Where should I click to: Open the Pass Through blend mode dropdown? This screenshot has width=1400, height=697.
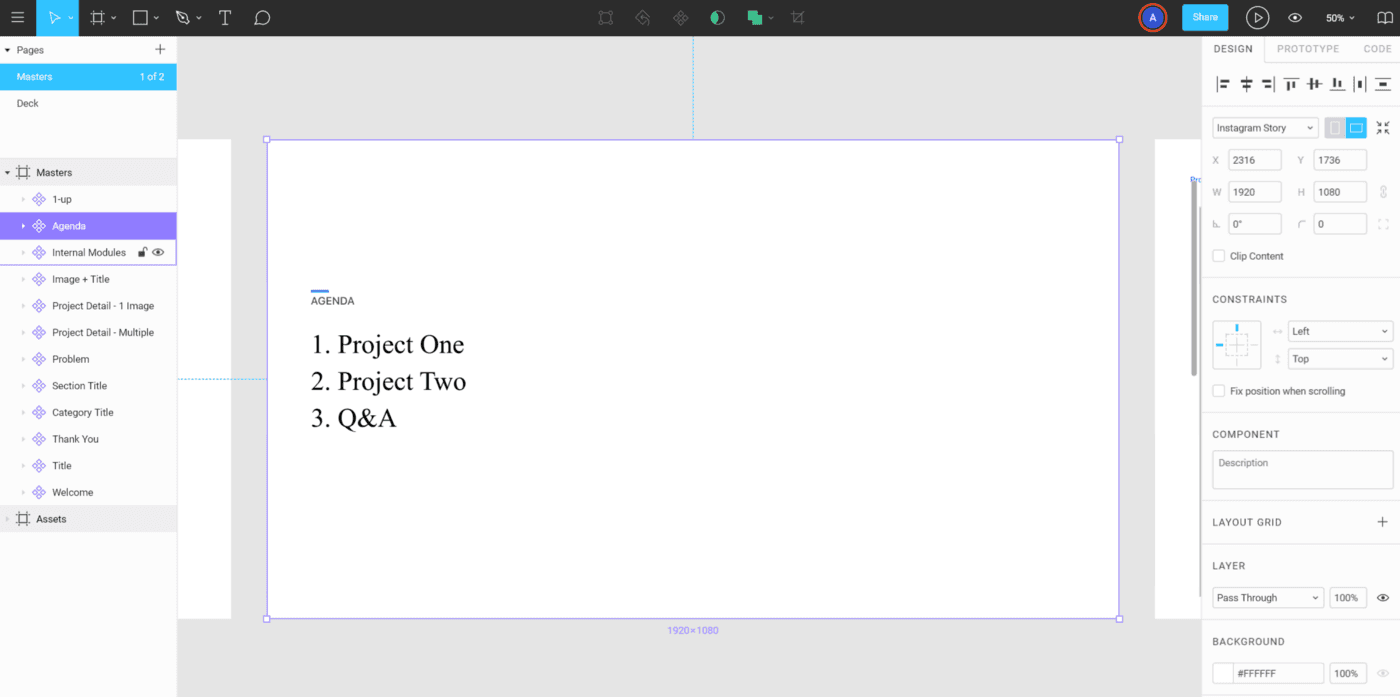coord(1268,598)
